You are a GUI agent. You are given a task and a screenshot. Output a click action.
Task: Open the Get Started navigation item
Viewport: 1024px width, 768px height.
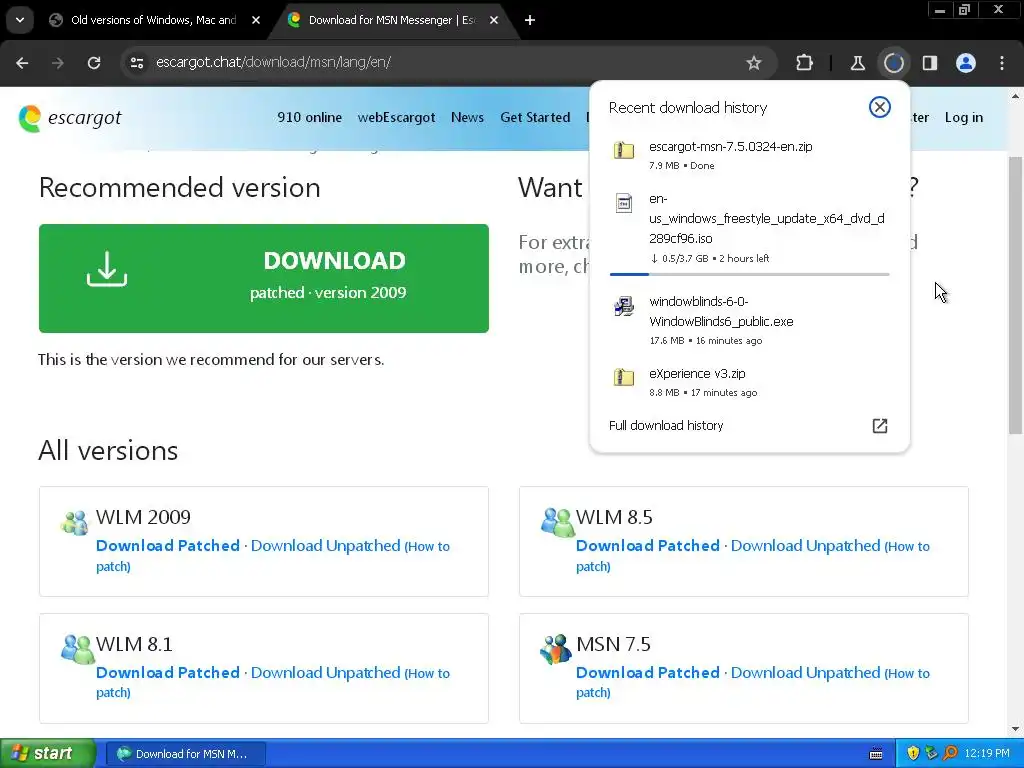pyautogui.click(x=536, y=118)
